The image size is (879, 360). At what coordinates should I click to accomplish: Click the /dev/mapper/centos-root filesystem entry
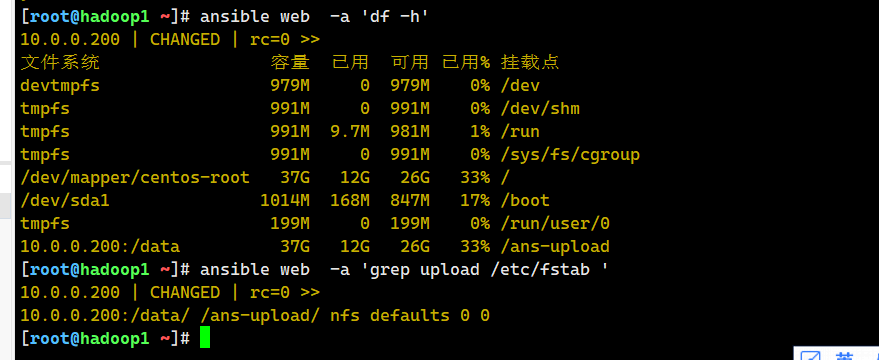(x=135, y=178)
